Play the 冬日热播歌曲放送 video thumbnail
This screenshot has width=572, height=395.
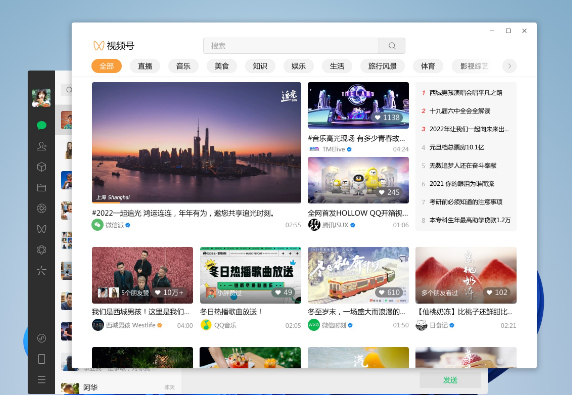click(250, 275)
